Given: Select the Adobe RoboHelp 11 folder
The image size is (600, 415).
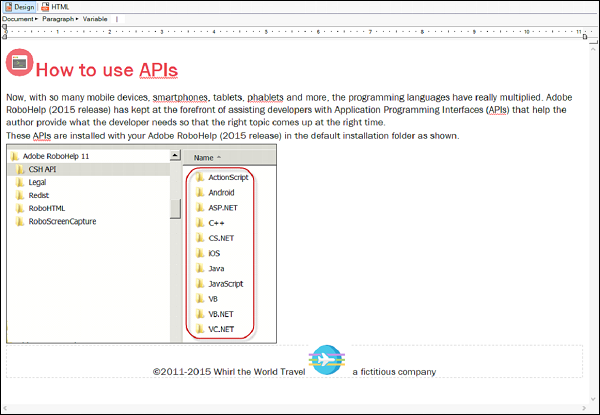Looking at the screenshot, I should click(48, 157).
